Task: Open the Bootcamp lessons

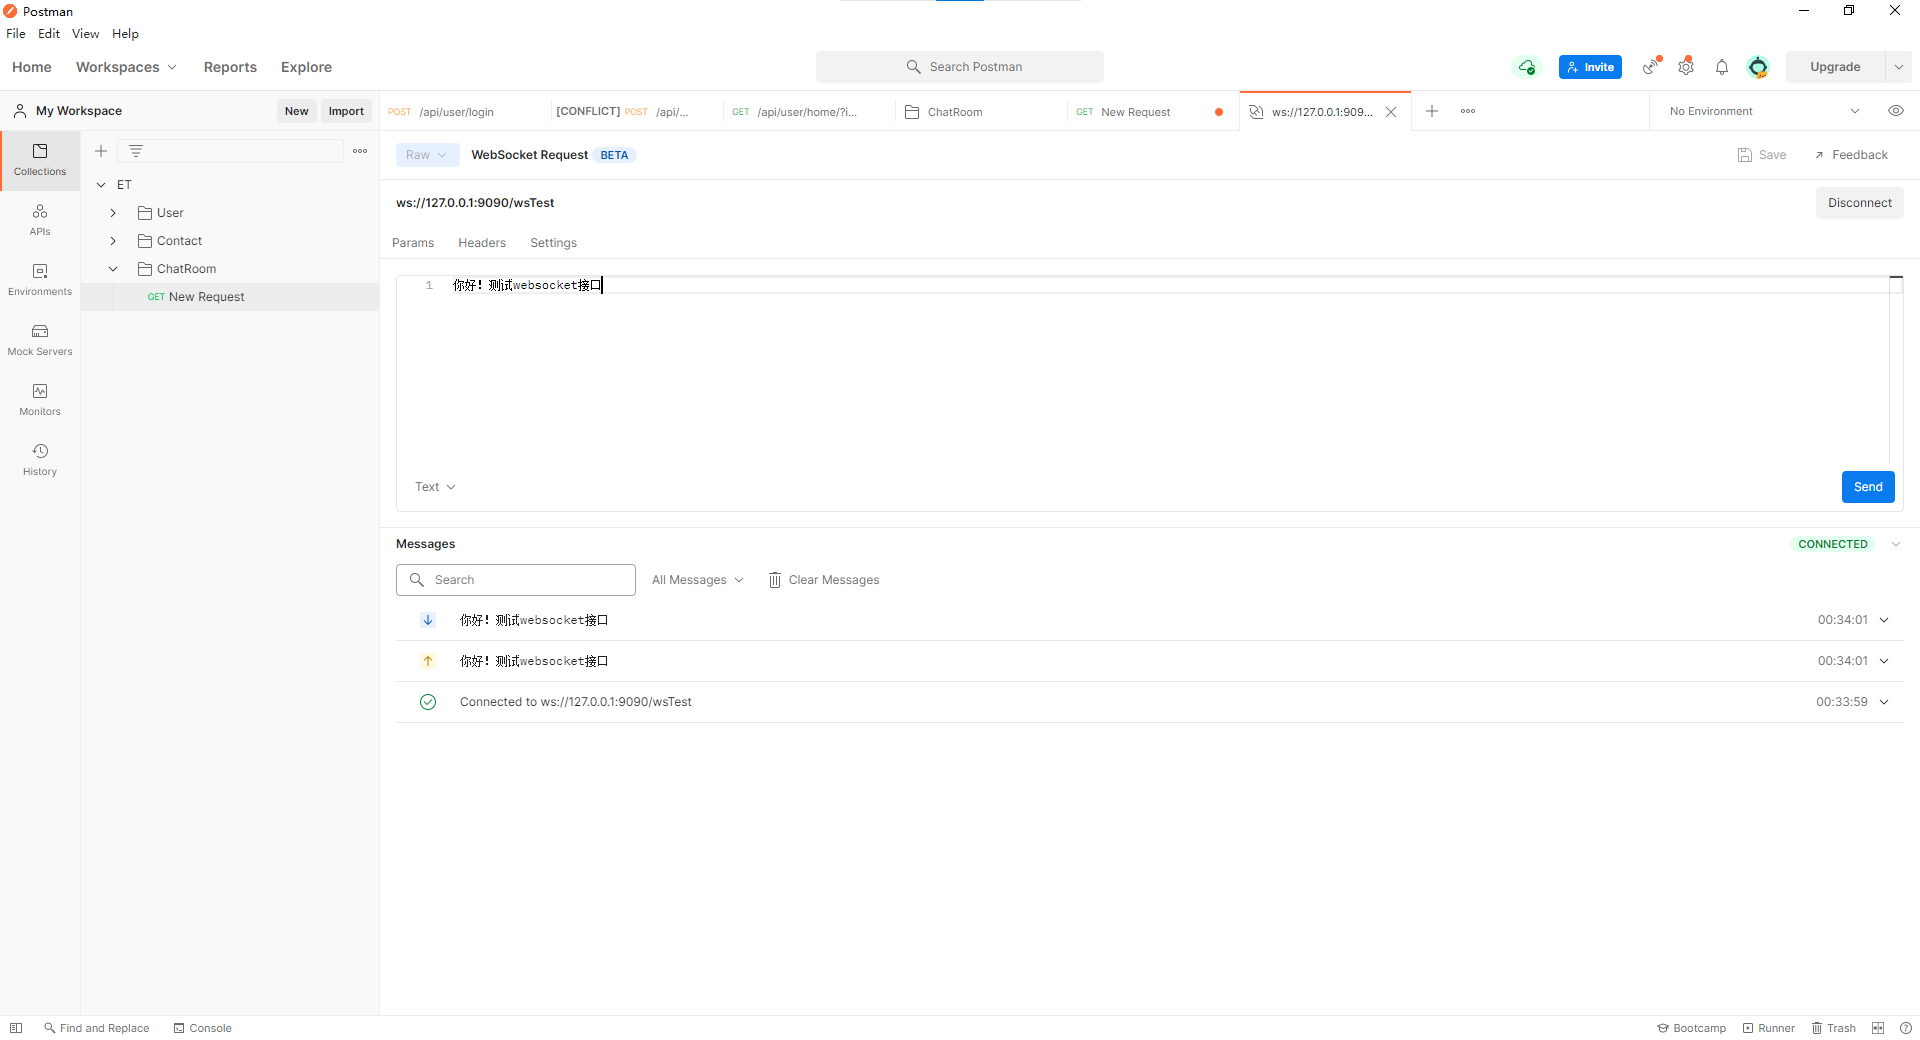Action: (1691, 1028)
